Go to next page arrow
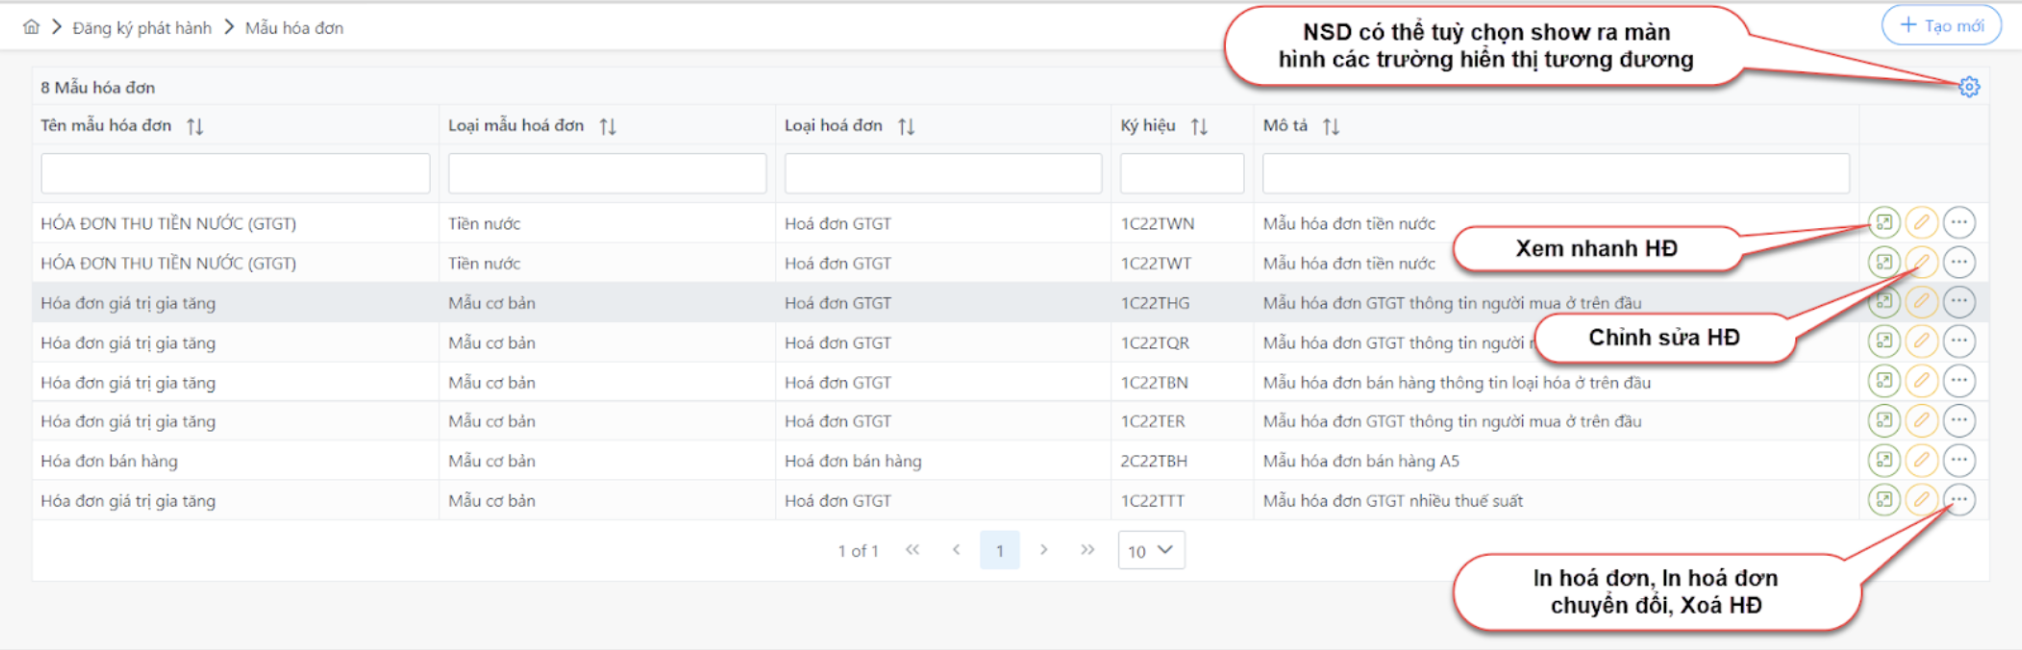The image size is (2022, 650). pos(1043,550)
